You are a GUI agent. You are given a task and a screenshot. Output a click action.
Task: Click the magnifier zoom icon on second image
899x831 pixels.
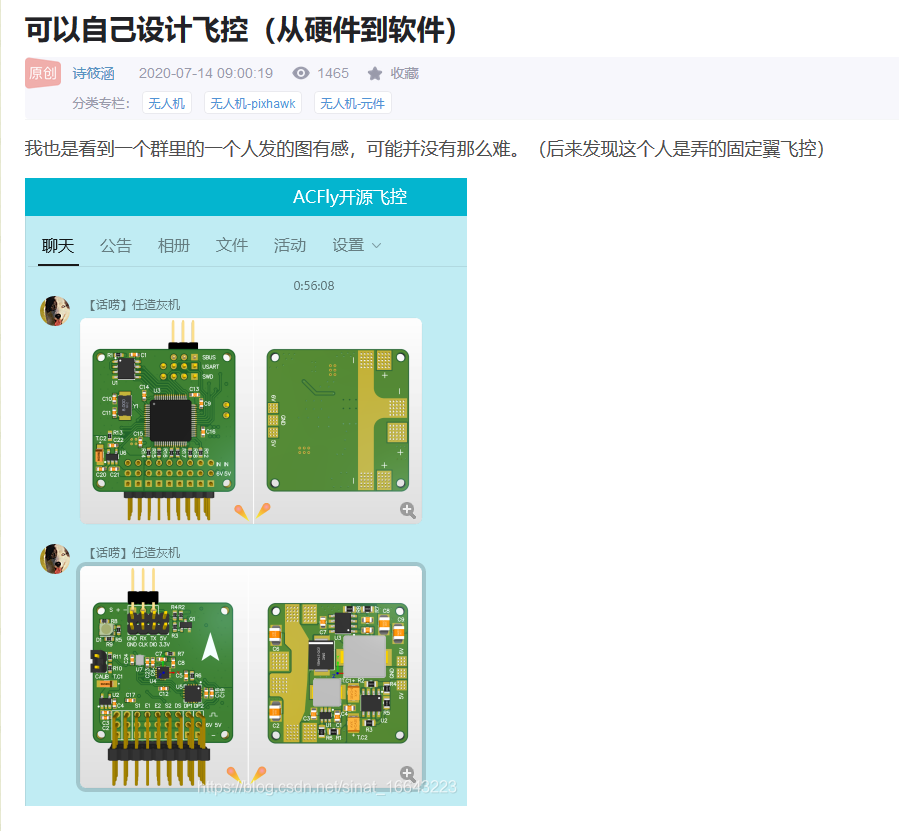point(408,774)
